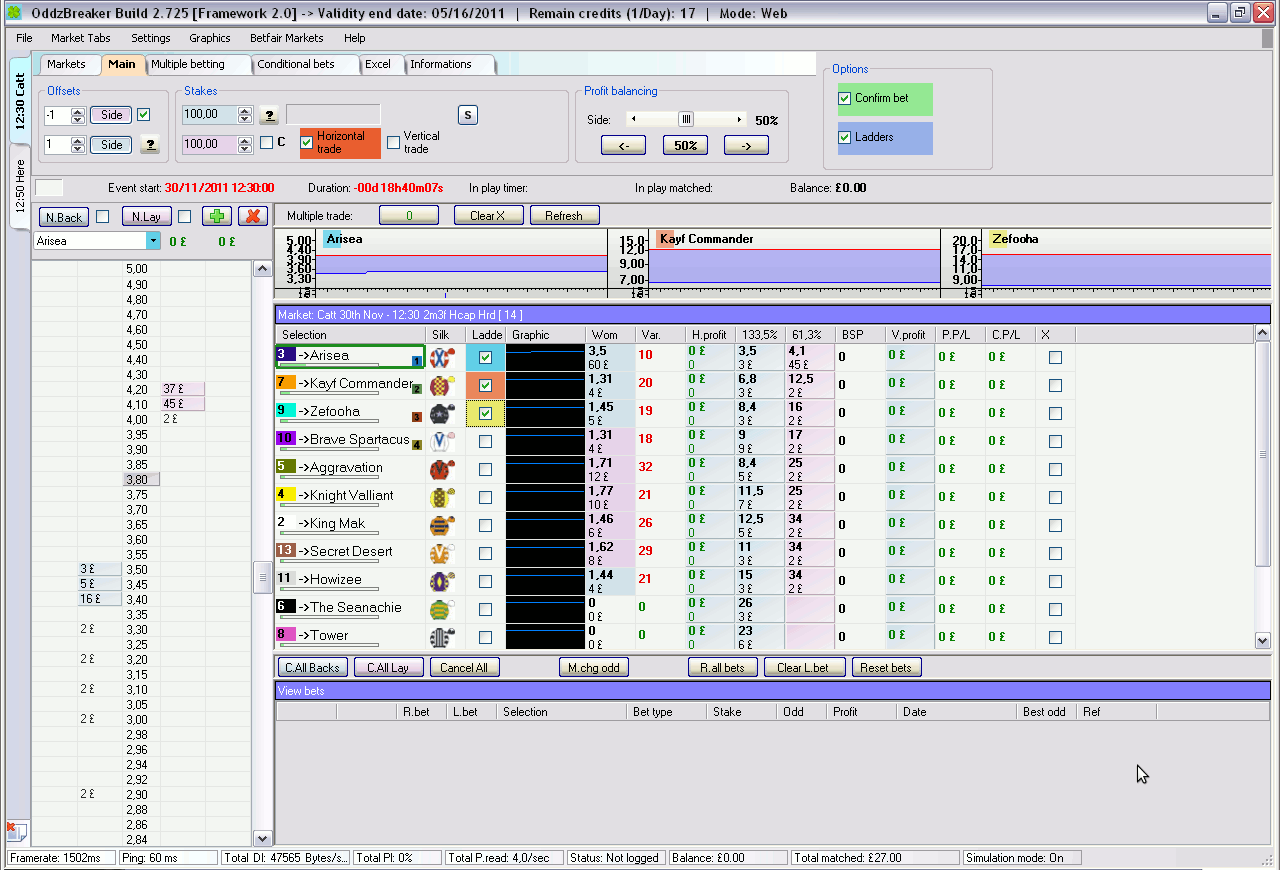This screenshot has width=1280, height=870.
Task: Click the question mark beside top stake
Action: 268,115
